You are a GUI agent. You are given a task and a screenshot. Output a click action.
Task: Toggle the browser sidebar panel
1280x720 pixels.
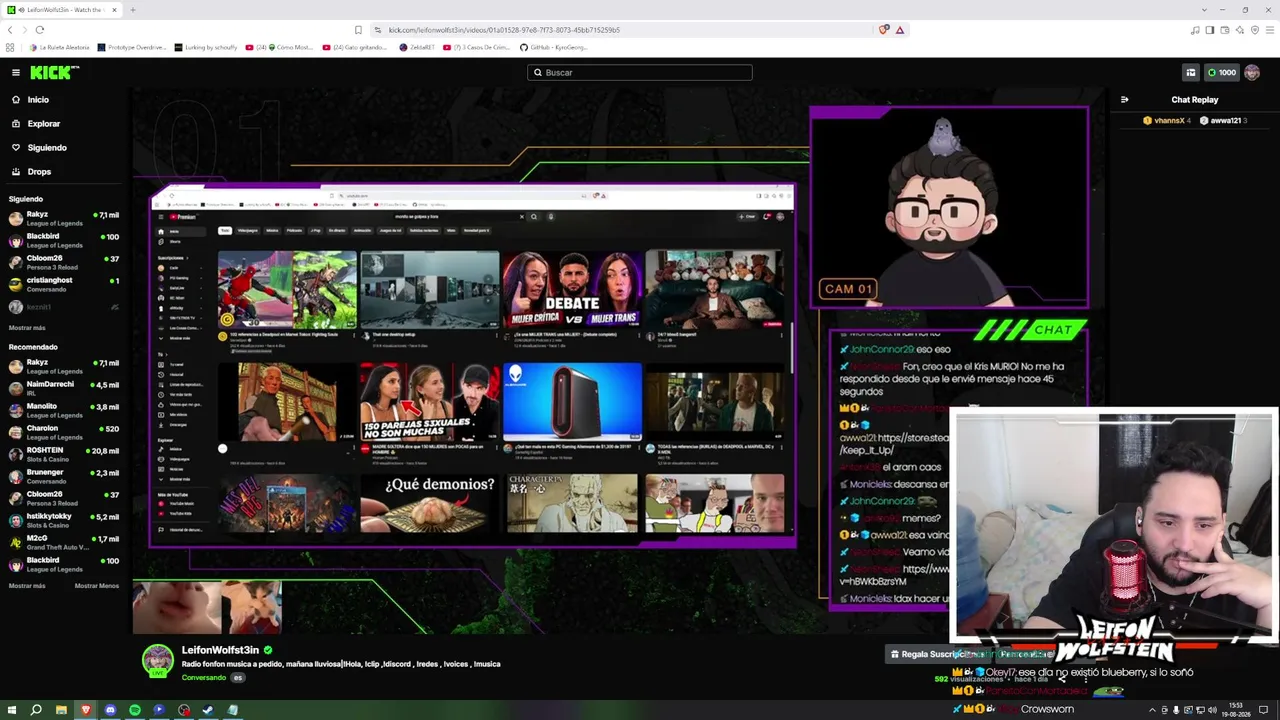(1210, 30)
